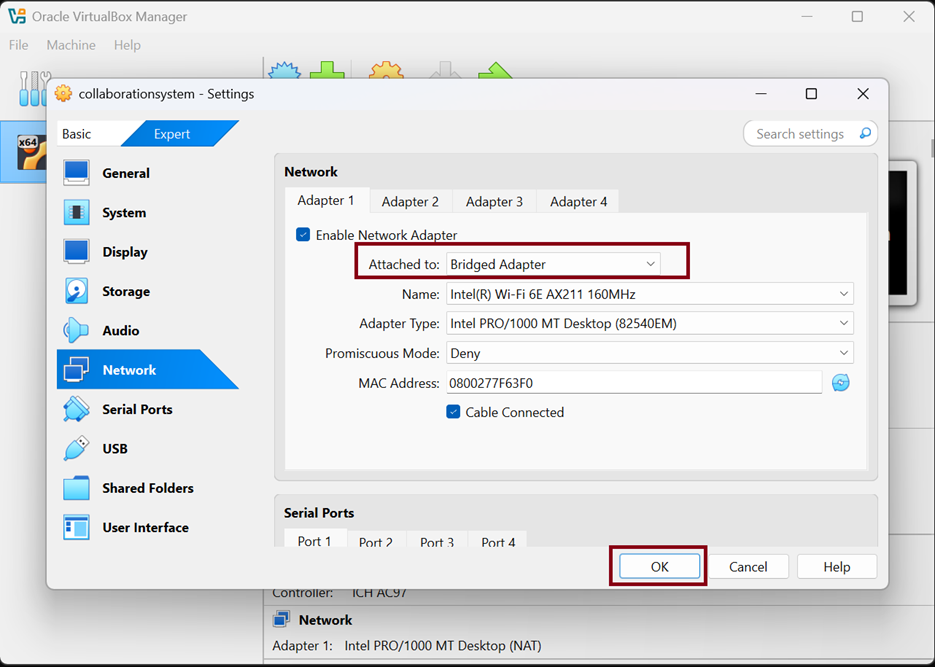Click the Cancel button
Viewport: 935px width, 667px height.
748,566
